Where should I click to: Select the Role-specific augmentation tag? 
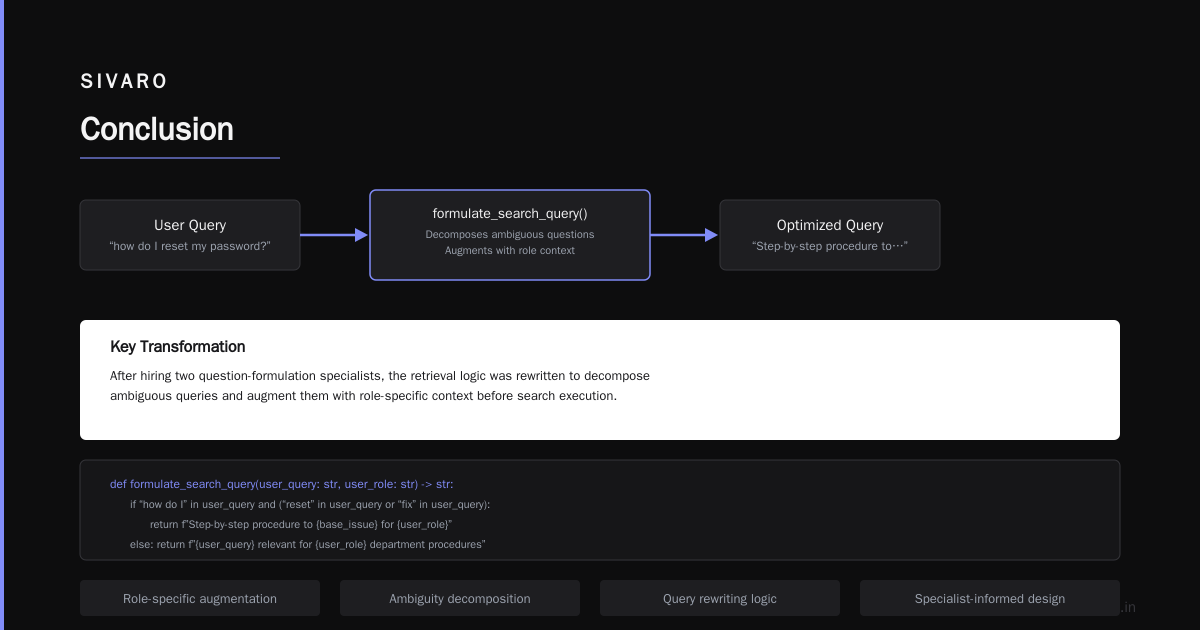[x=200, y=598]
